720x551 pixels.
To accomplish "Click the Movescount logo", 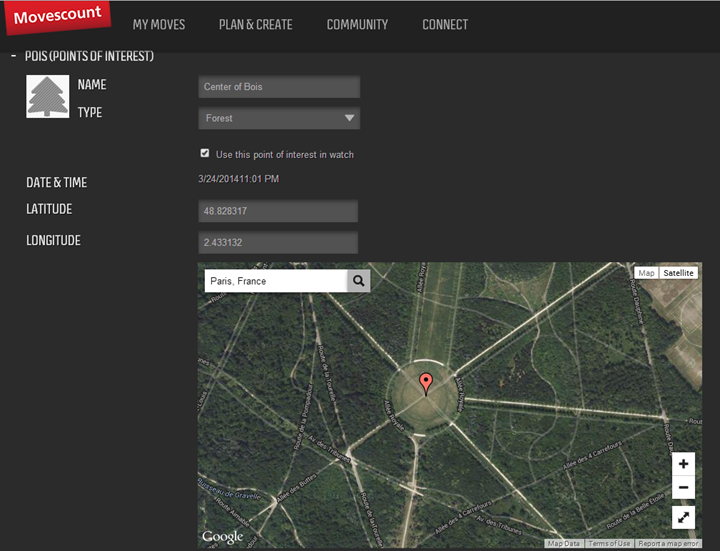I will [x=58, y=17].
